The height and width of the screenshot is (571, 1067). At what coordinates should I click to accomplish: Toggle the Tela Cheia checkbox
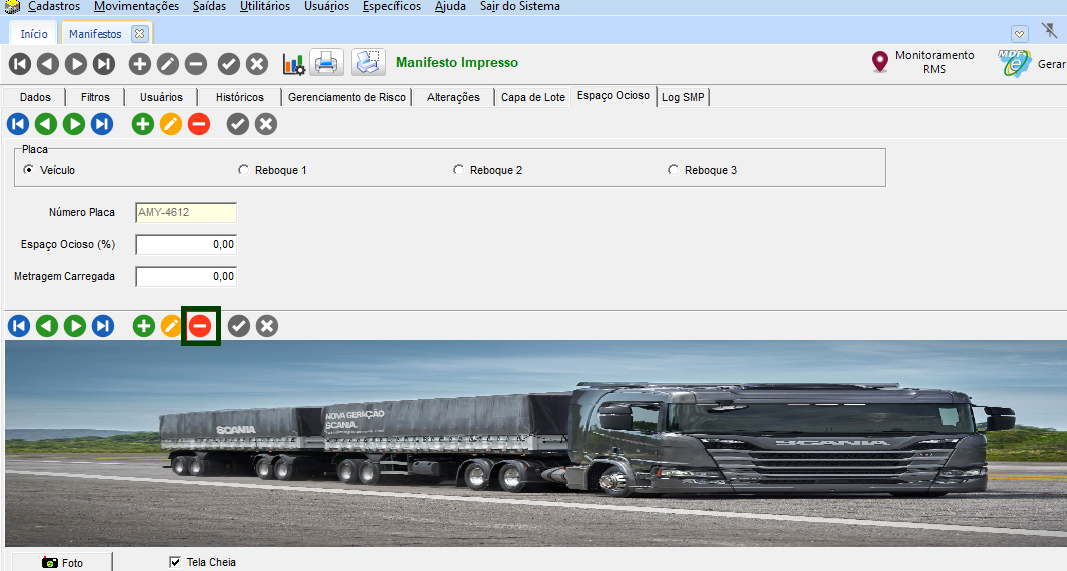point(175,561)
